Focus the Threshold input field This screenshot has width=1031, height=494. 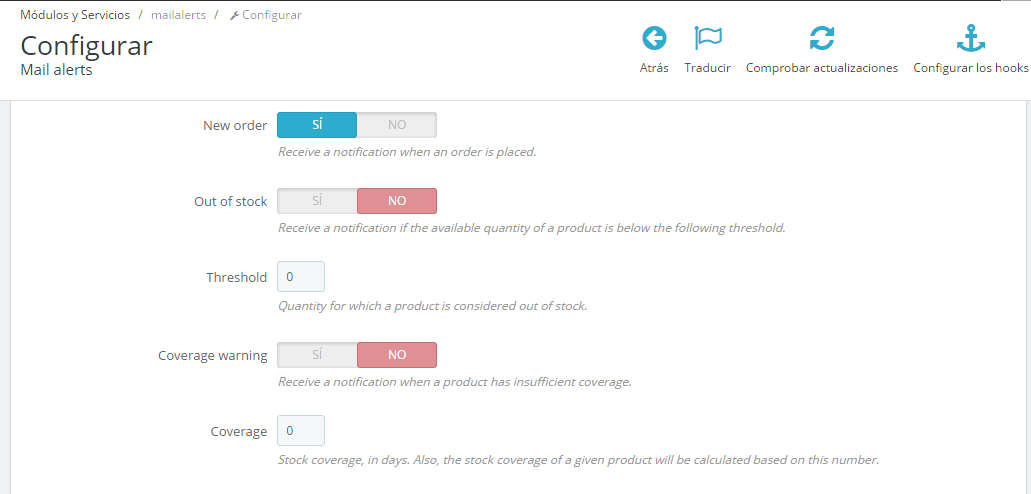pos(301,277)
